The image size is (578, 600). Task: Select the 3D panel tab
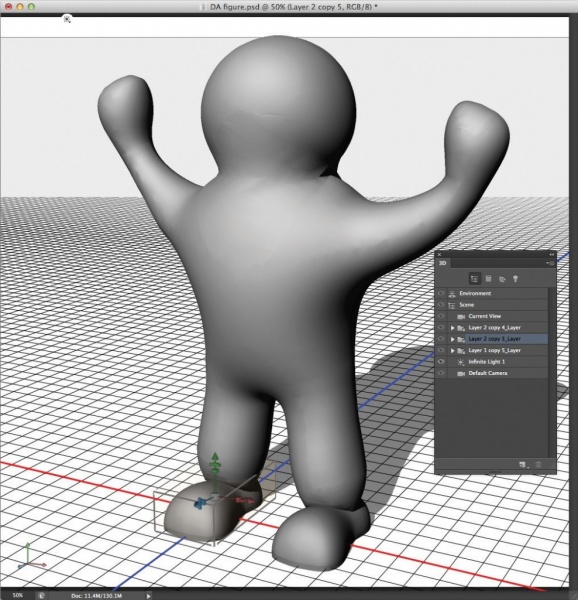(443, 263)
